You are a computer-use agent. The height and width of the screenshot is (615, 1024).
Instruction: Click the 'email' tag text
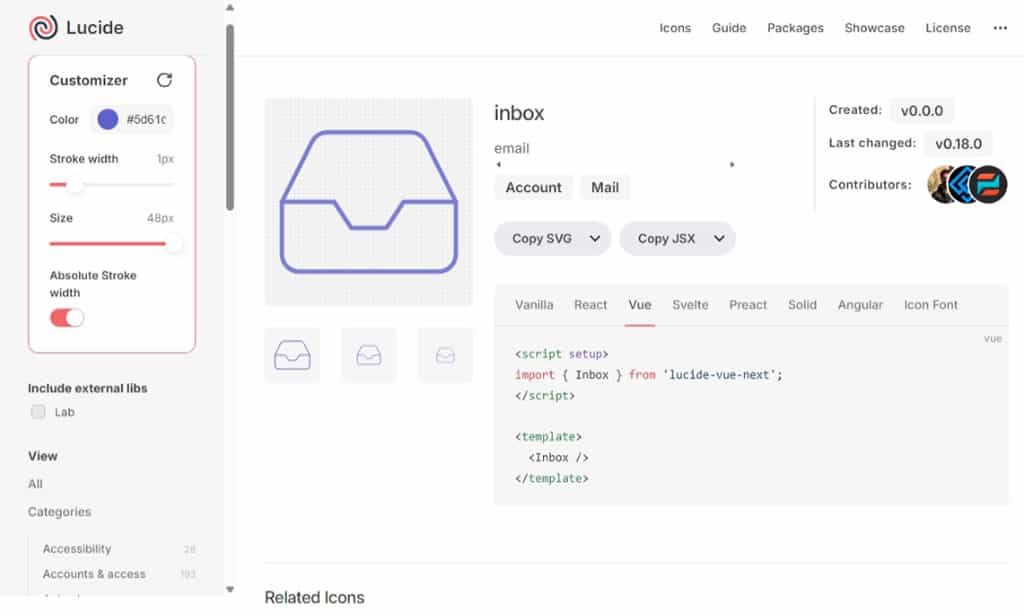point(511,148)
